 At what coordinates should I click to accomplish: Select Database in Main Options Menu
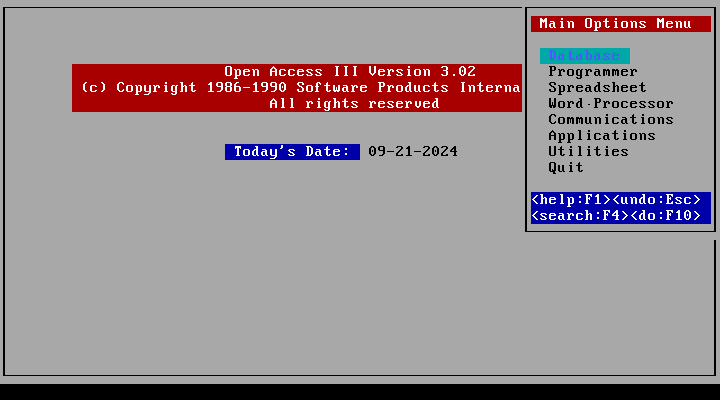coord(585,56)
